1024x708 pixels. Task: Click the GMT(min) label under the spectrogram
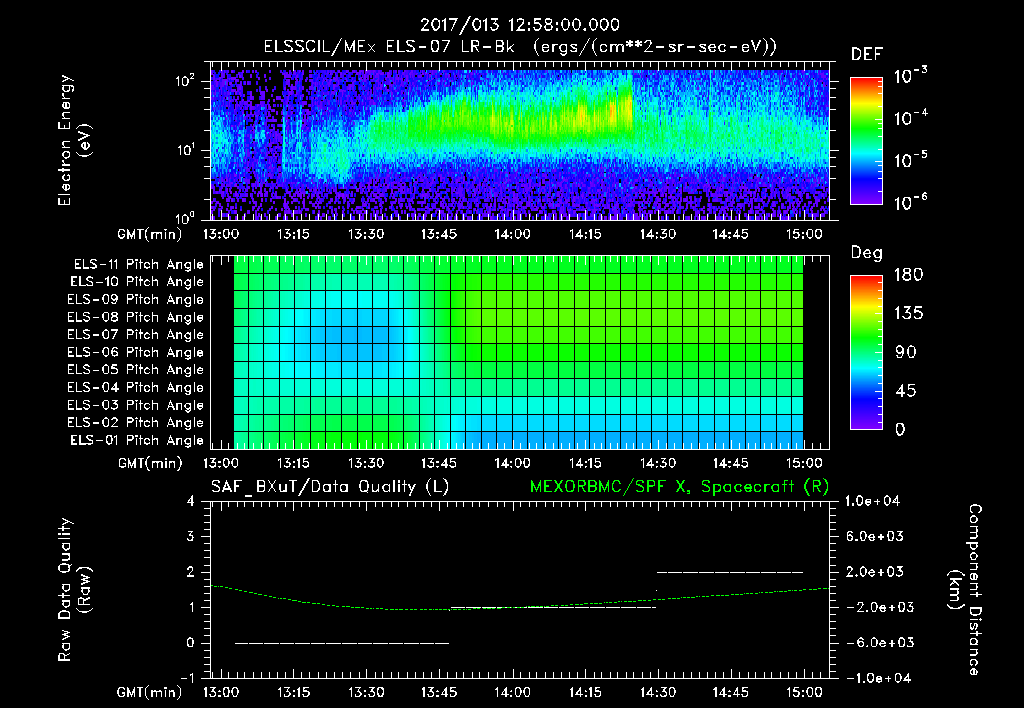coord(150,234)
